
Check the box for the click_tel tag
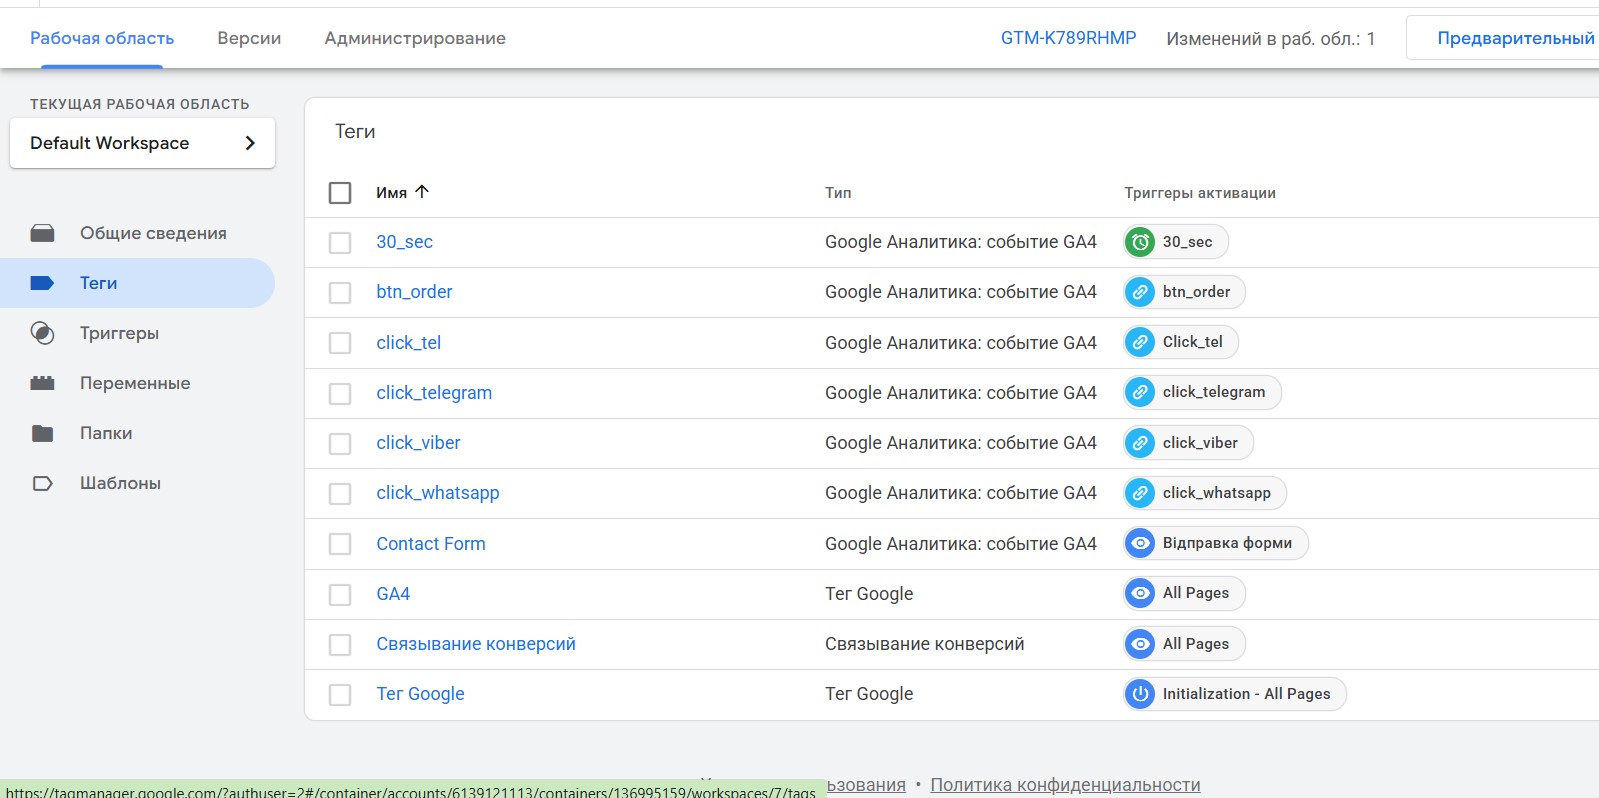[340, 343]
